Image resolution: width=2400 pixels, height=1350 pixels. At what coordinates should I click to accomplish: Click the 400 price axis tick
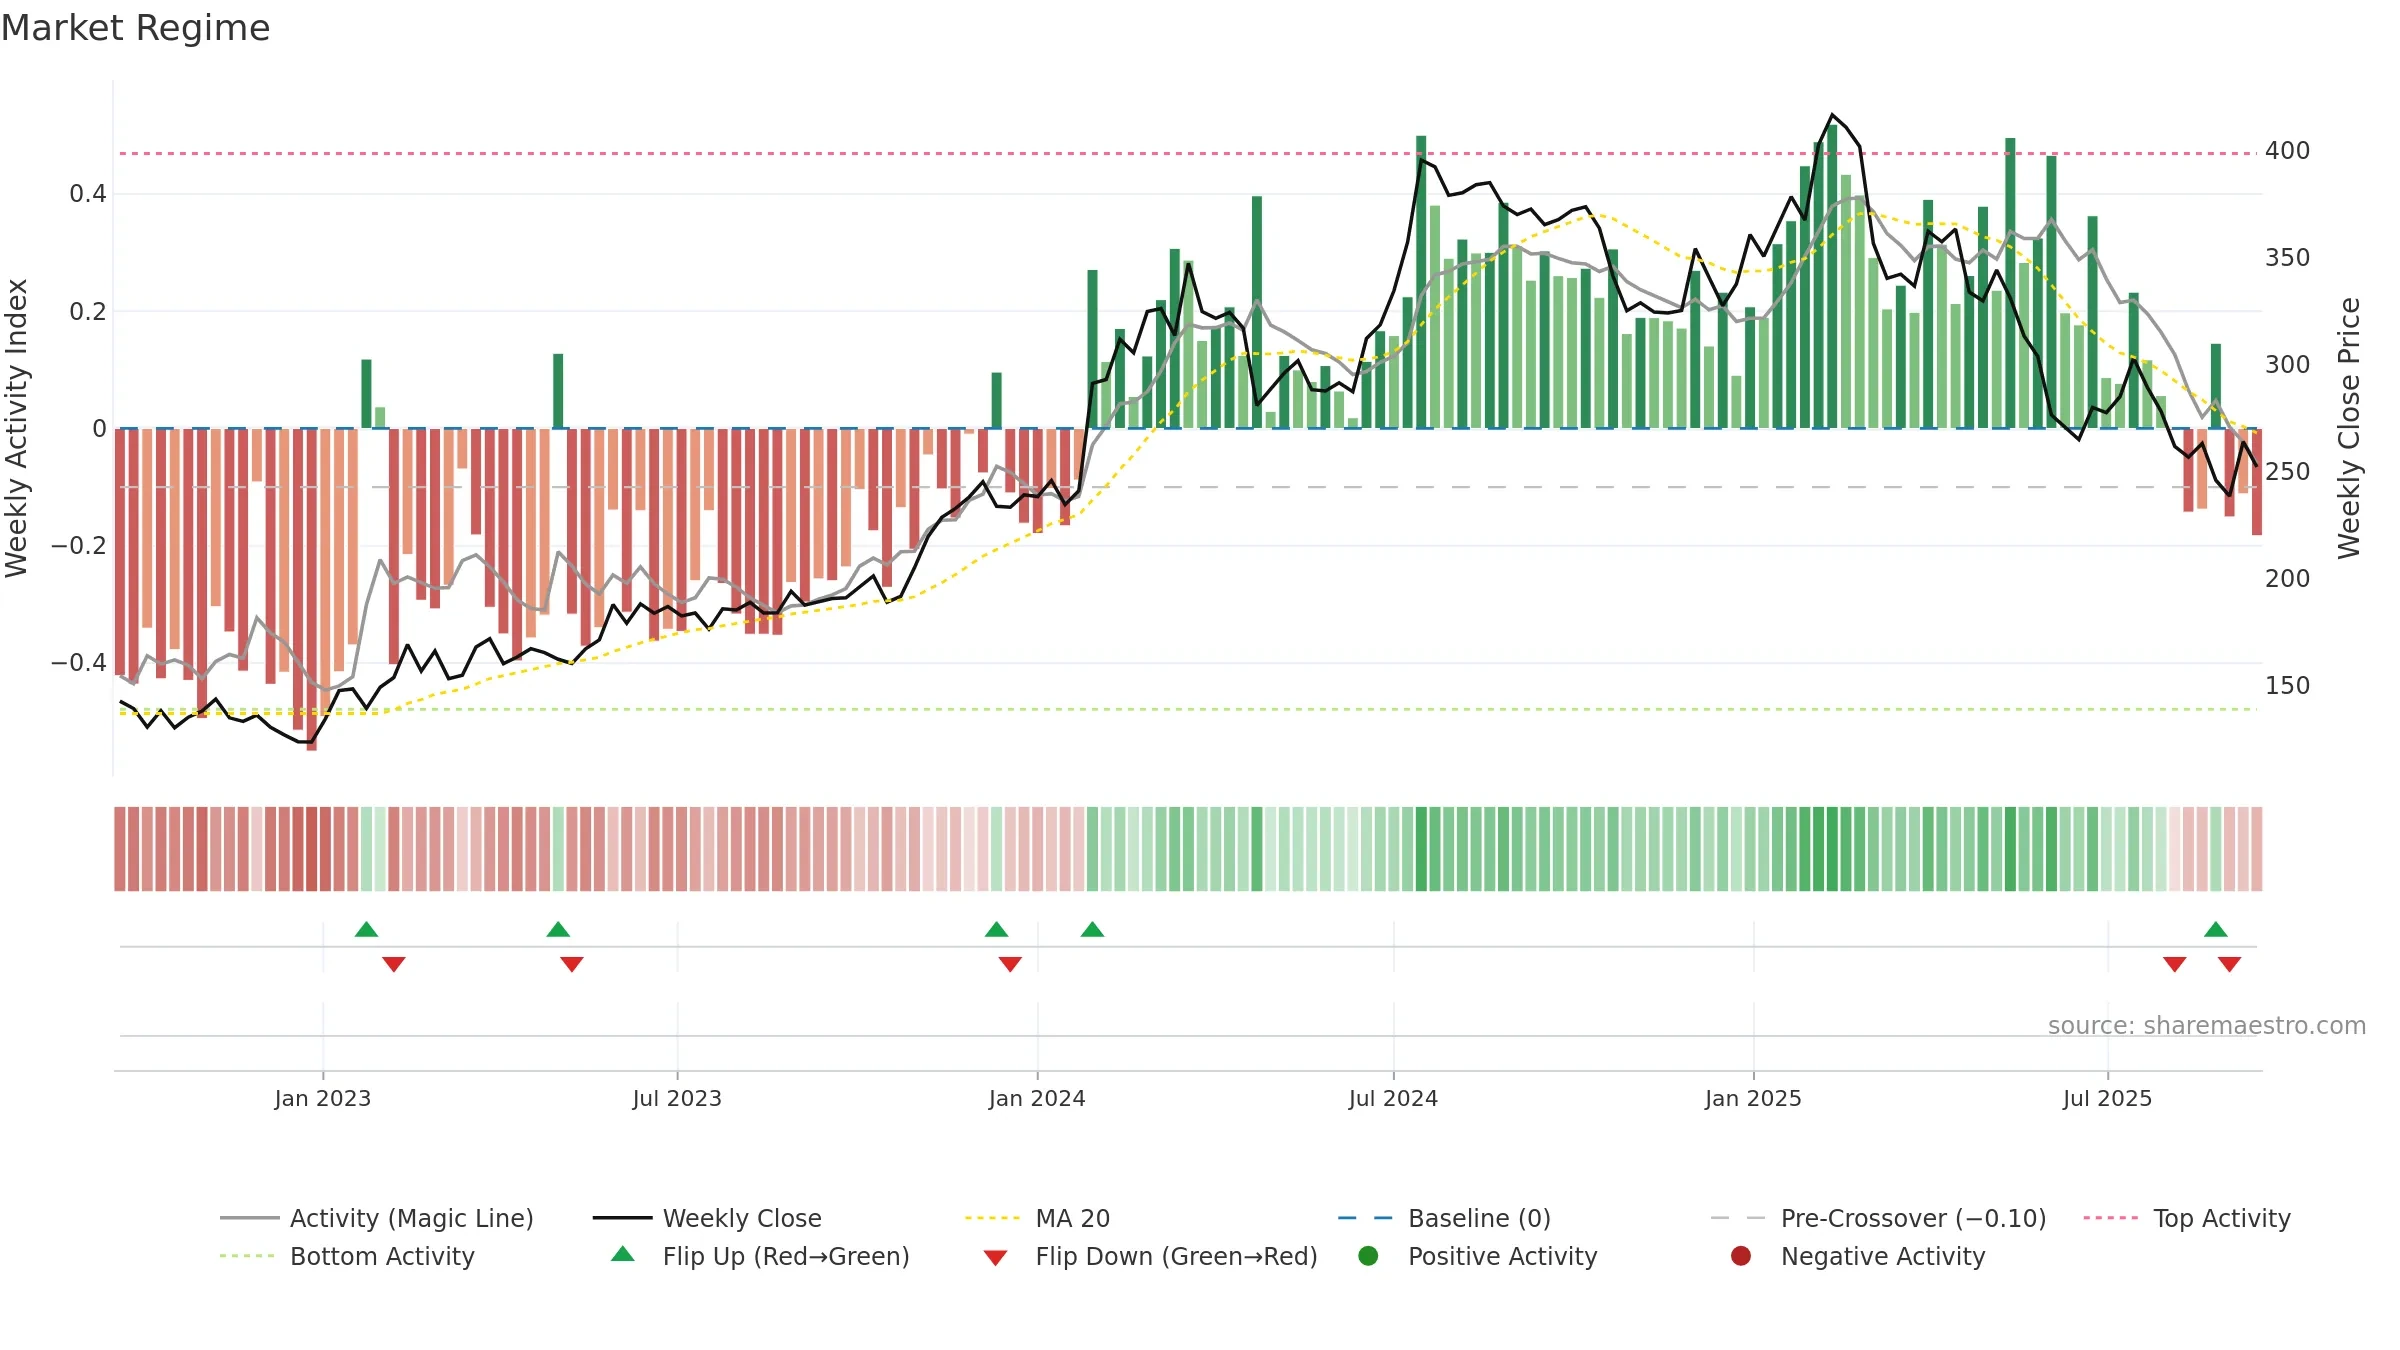pyautogui.click(x=2288, y=151)
